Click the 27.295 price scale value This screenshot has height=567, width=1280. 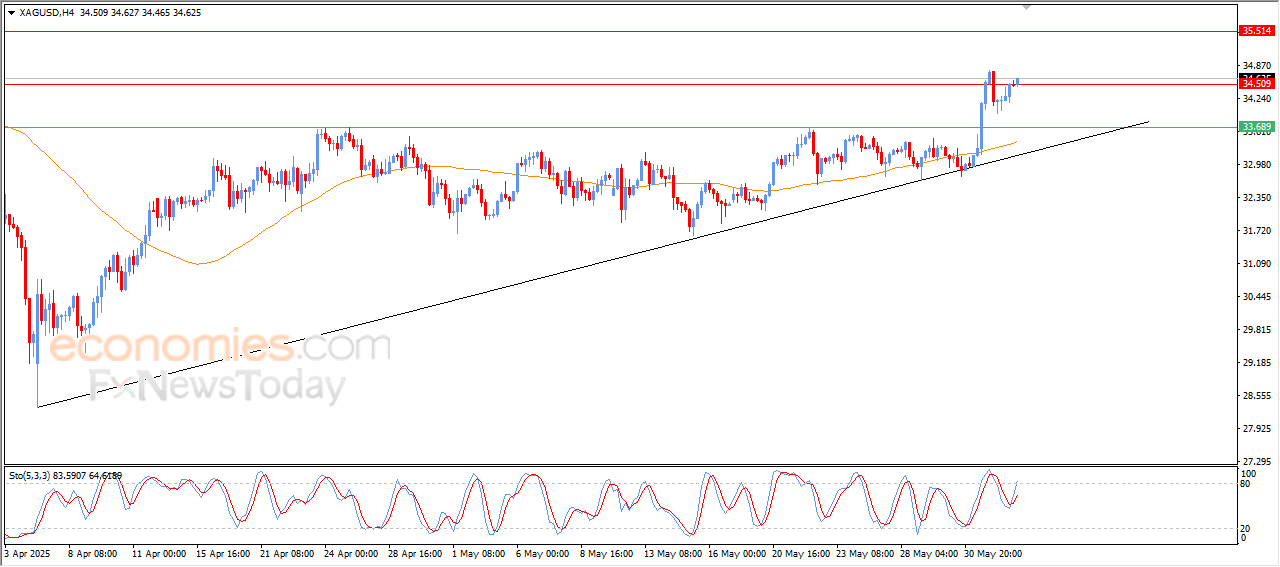click(1257, 462)
